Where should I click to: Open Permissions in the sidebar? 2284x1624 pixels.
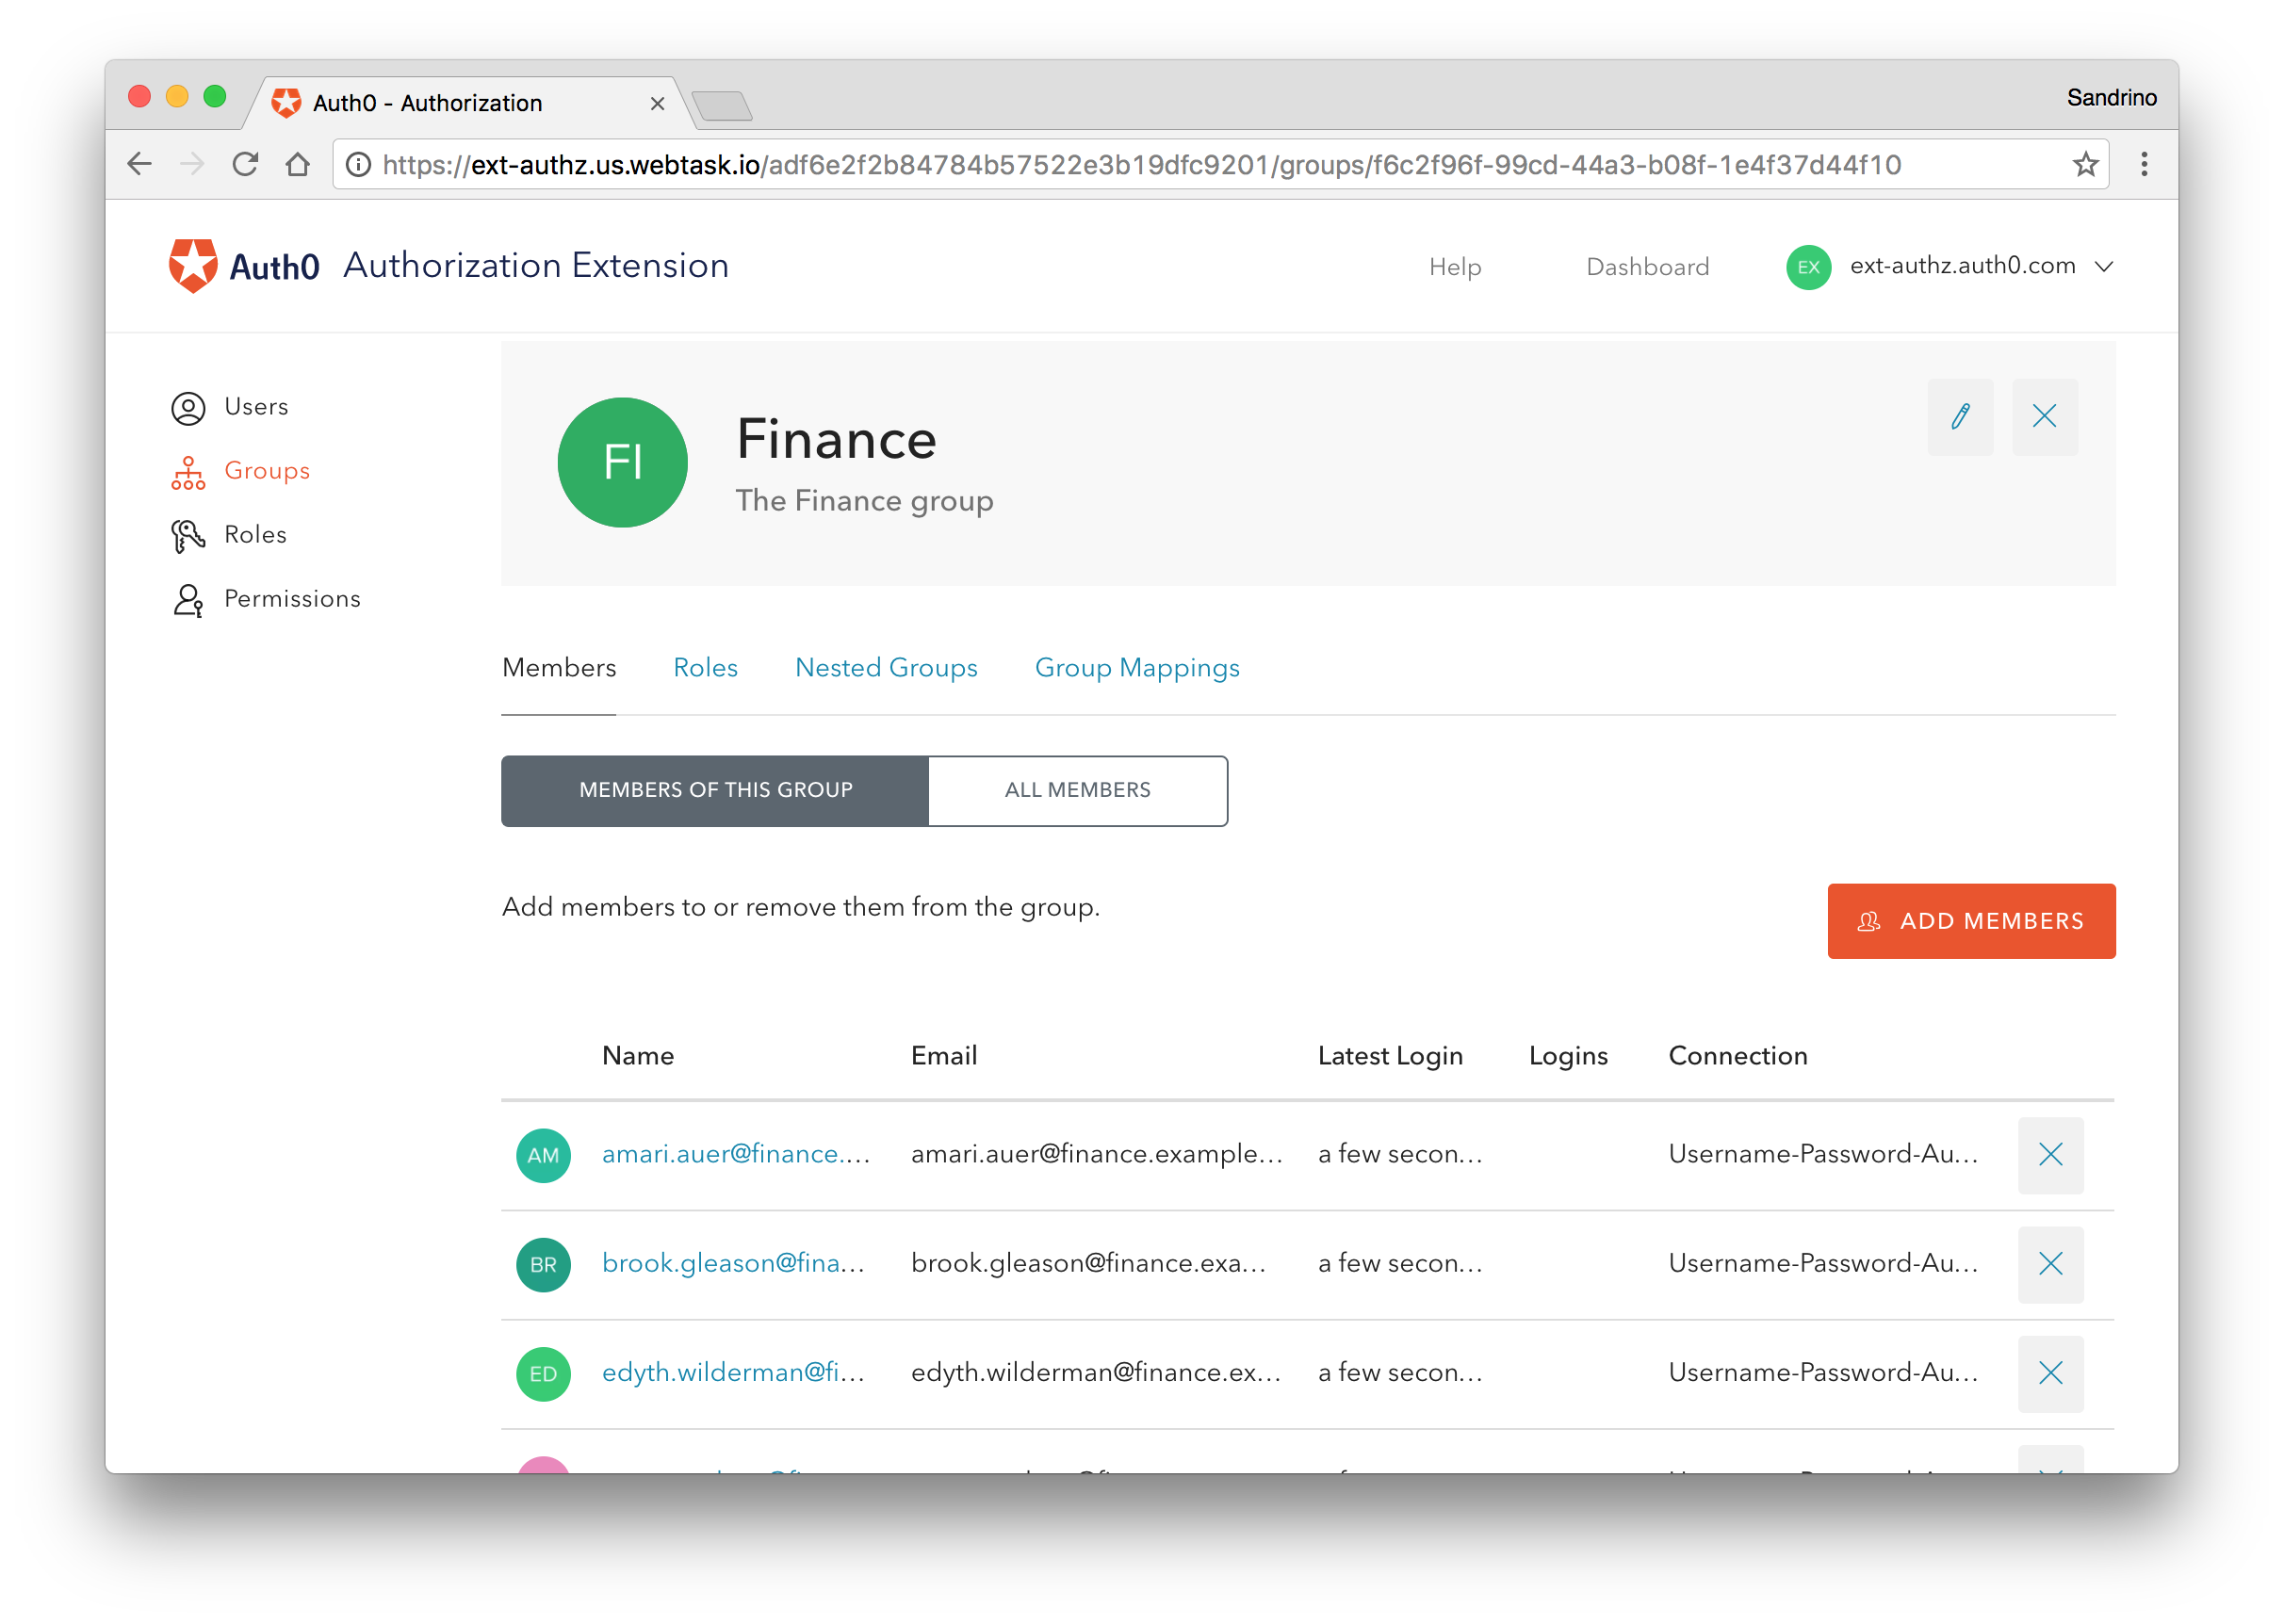(x=291, y=599)
